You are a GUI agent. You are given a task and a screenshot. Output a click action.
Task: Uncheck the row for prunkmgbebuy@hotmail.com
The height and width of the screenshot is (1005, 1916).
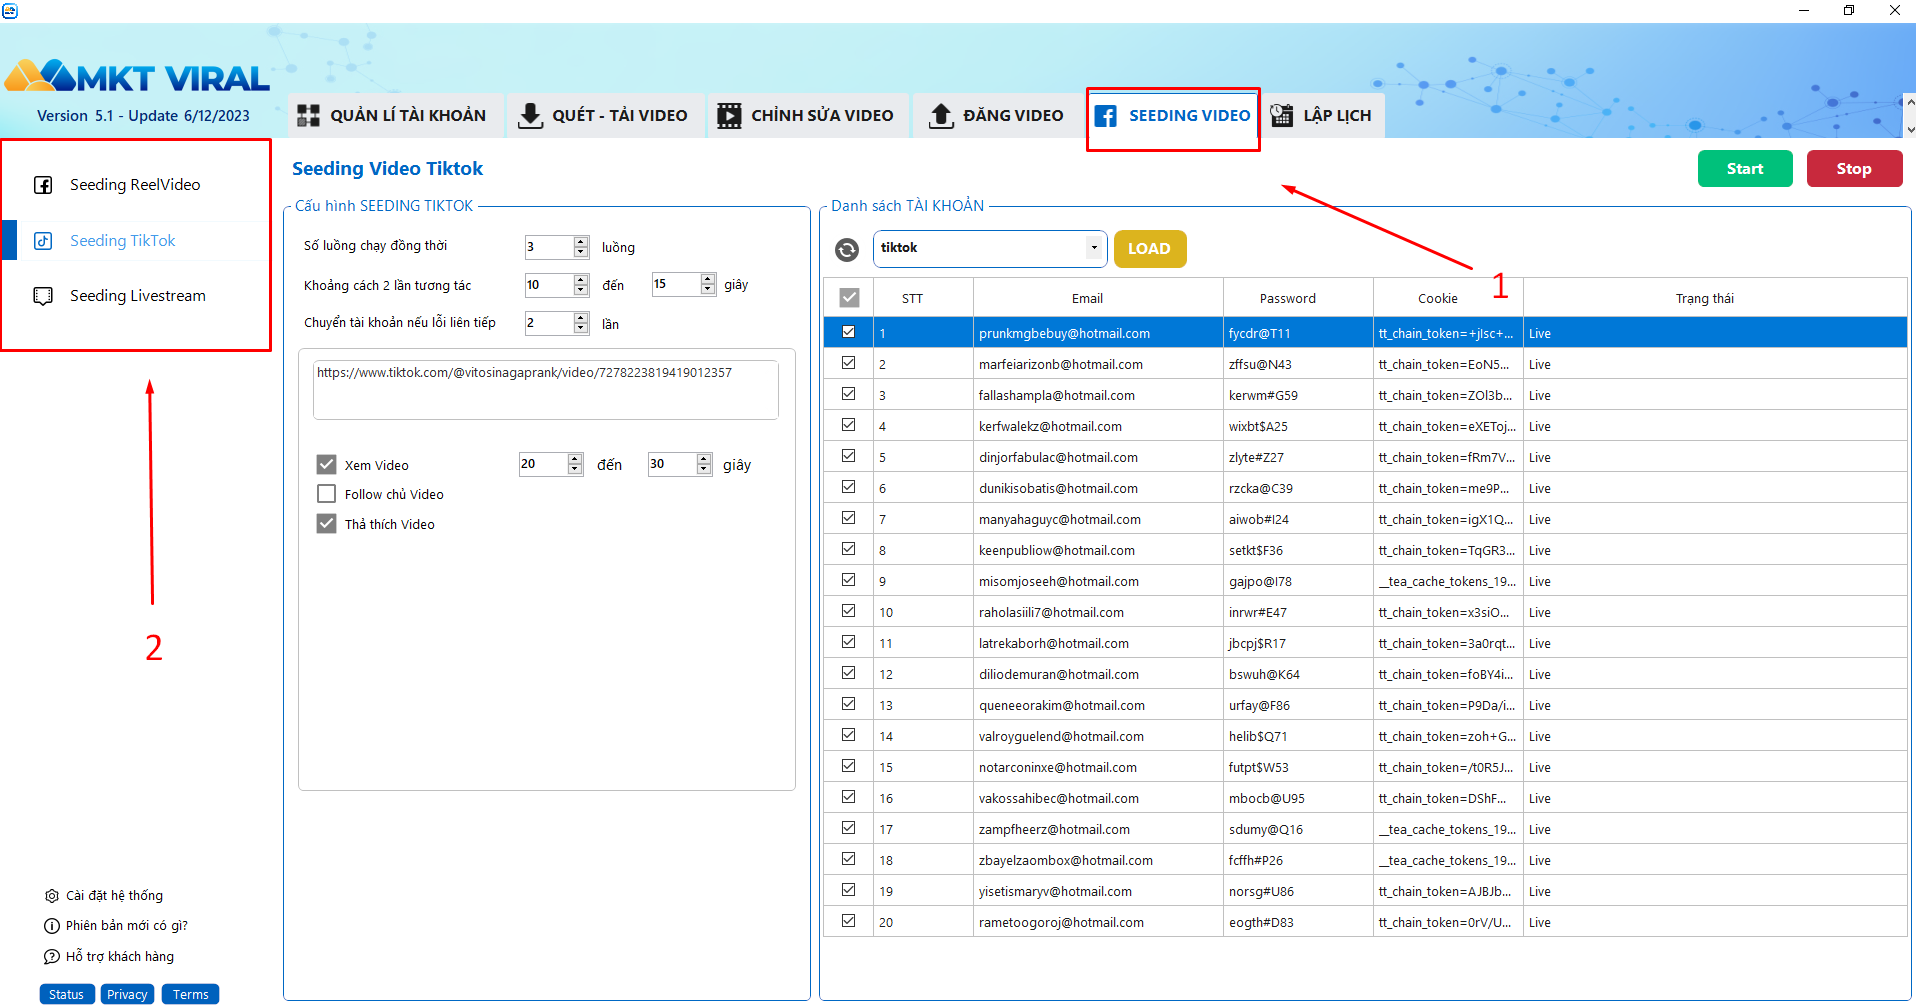click(x=848, y=332)
